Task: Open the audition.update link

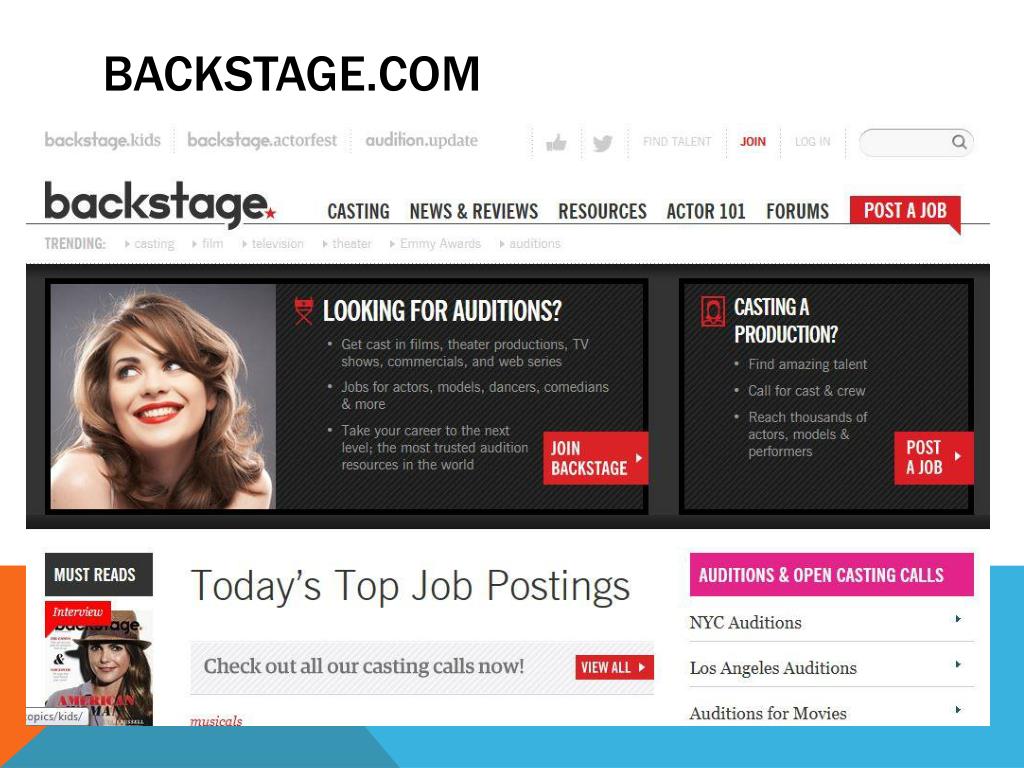Action: (421, 140)
